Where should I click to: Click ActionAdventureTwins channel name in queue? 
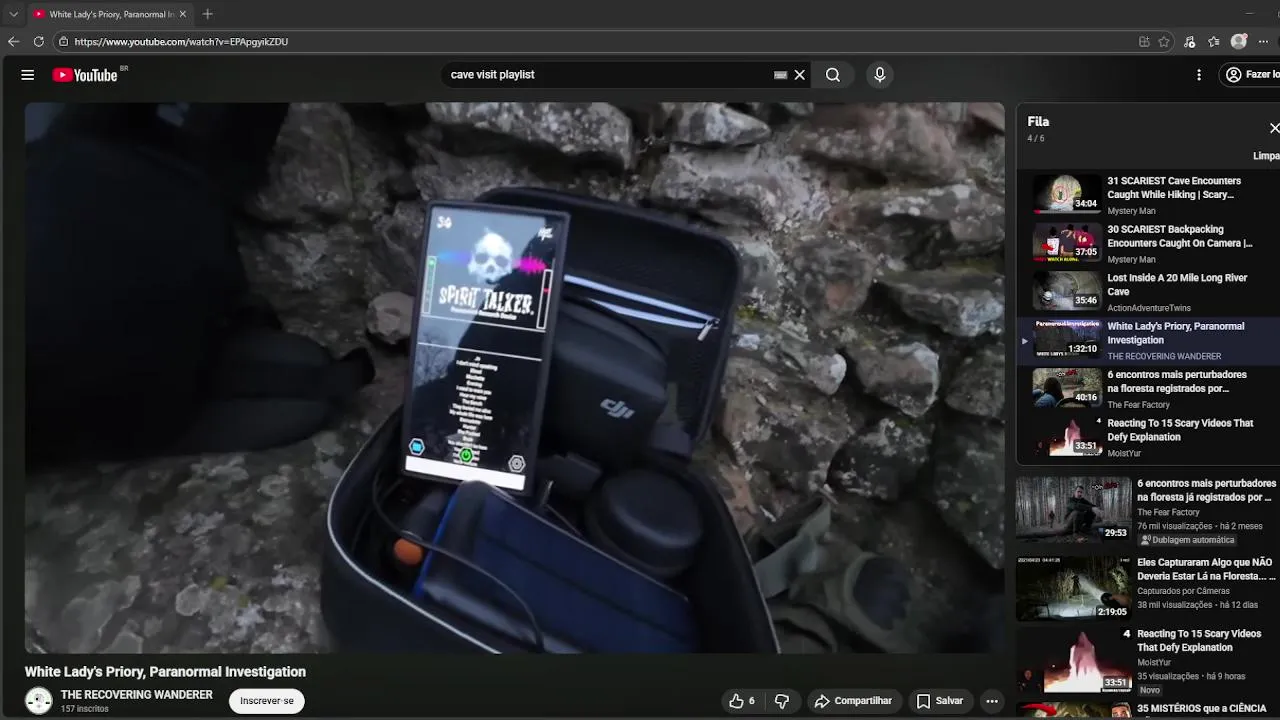click(1149, 308)
